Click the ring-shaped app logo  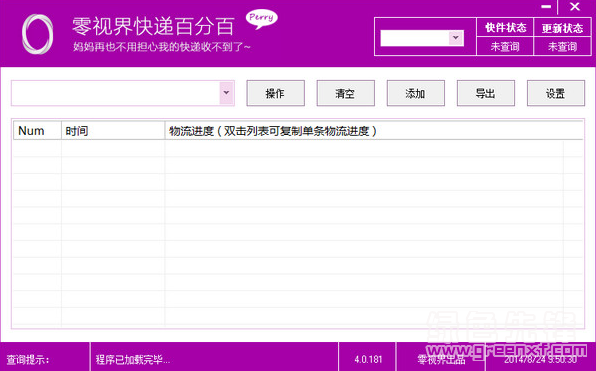(37, 34)
